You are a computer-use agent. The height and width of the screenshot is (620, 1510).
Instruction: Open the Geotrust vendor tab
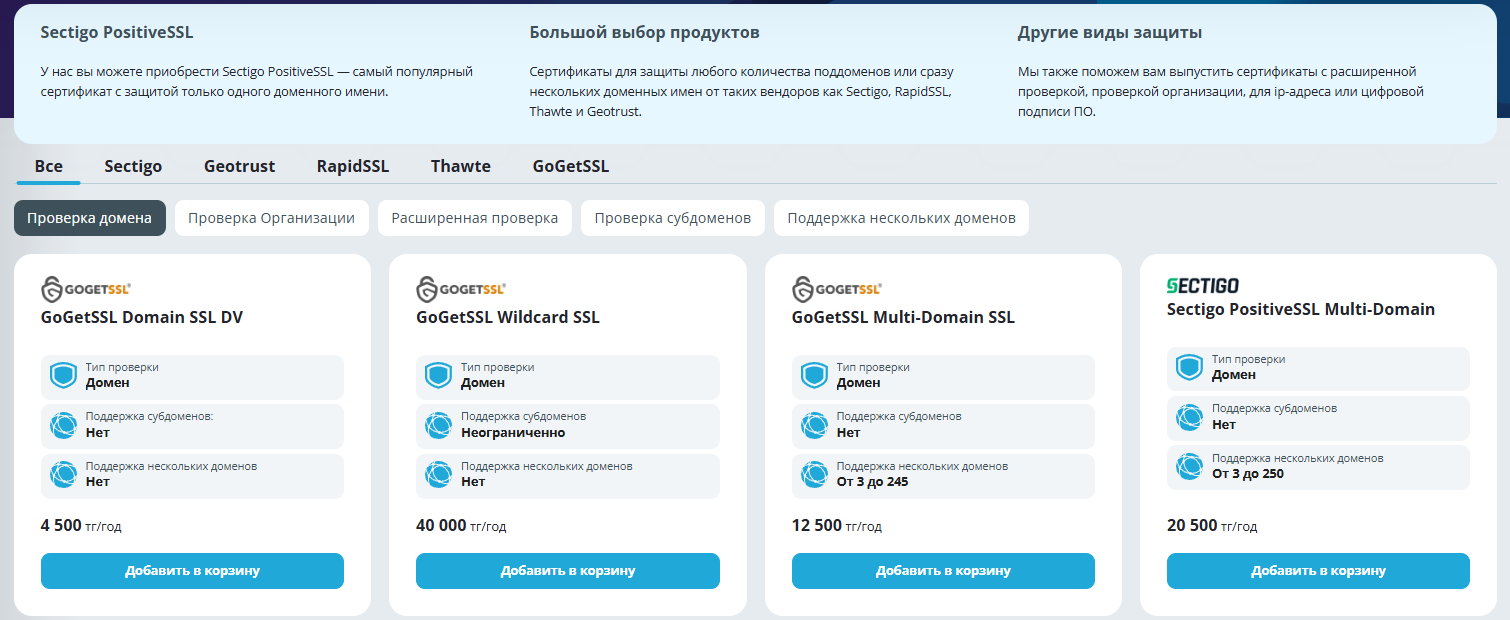239,166
